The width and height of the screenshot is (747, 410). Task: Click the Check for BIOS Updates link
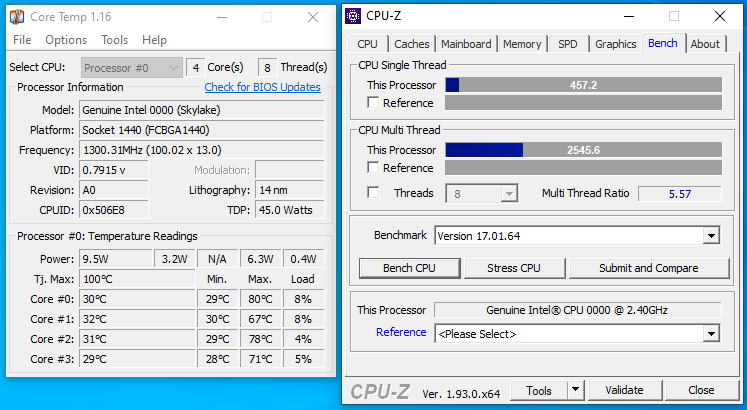262,87
